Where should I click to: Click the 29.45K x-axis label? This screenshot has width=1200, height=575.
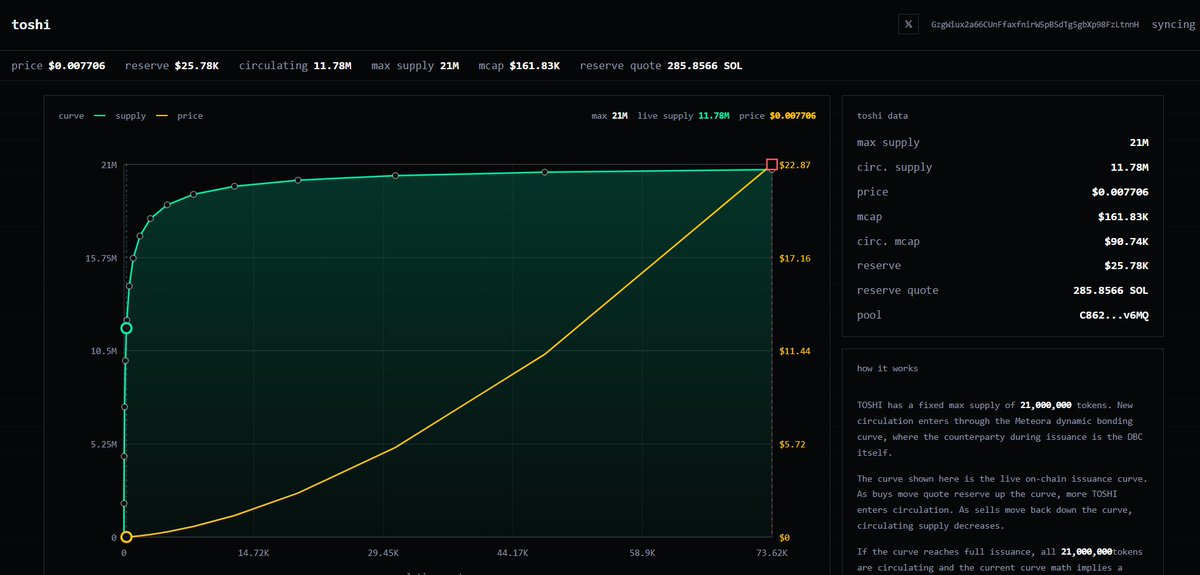coord(383,552)
